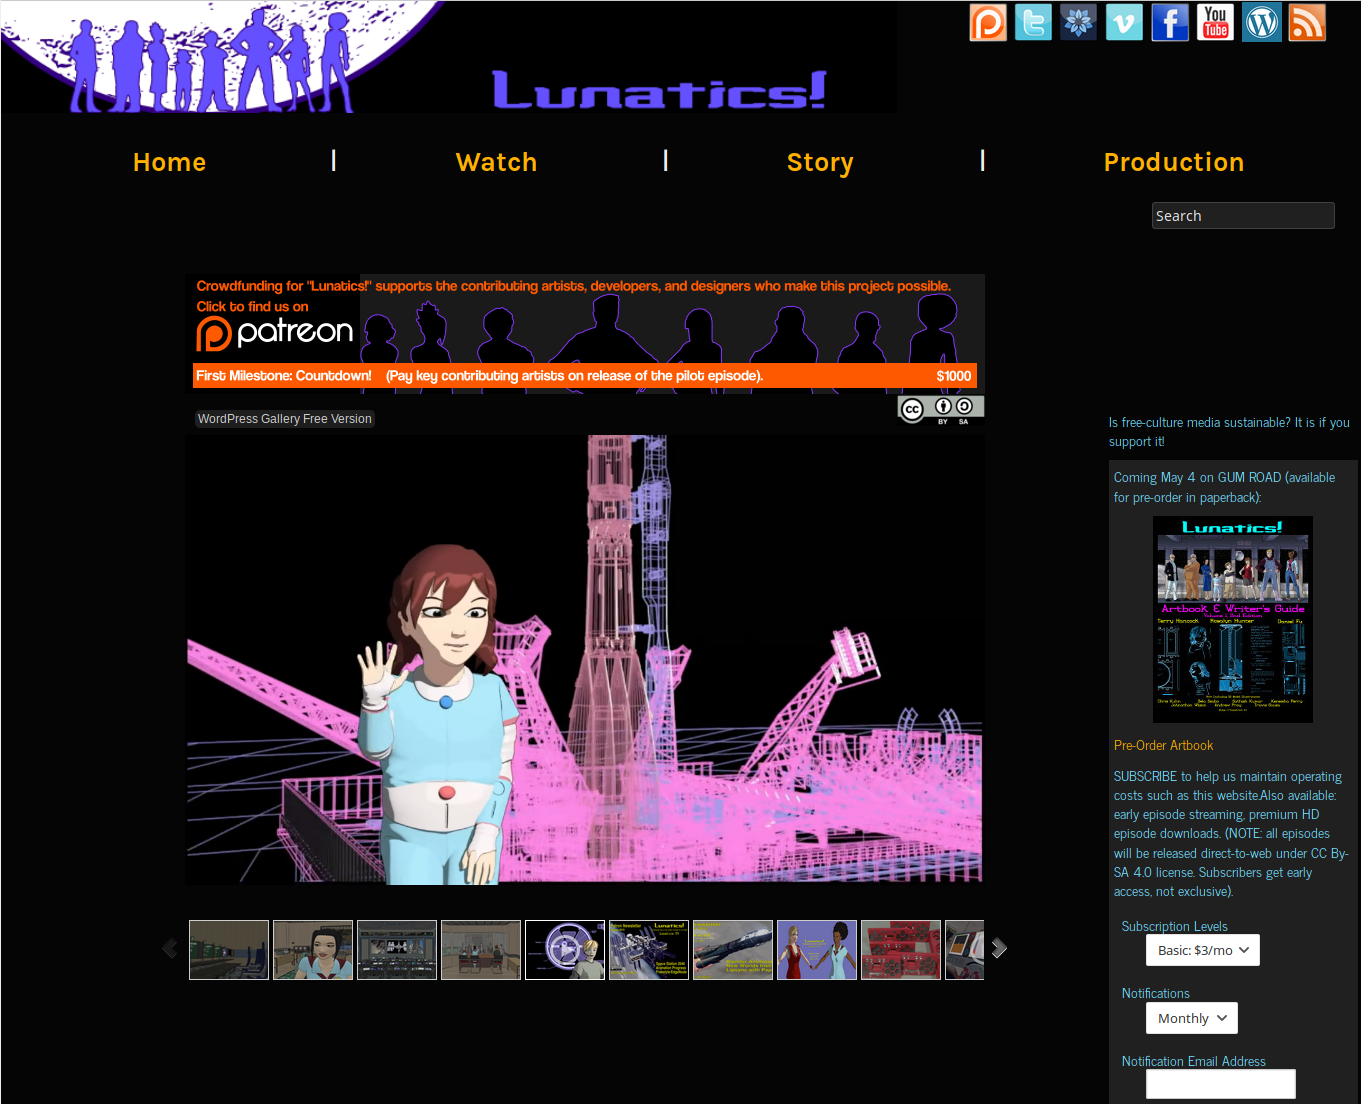
Task: Click the Pre-Order Artbook link
Action: pos(1163,745)
